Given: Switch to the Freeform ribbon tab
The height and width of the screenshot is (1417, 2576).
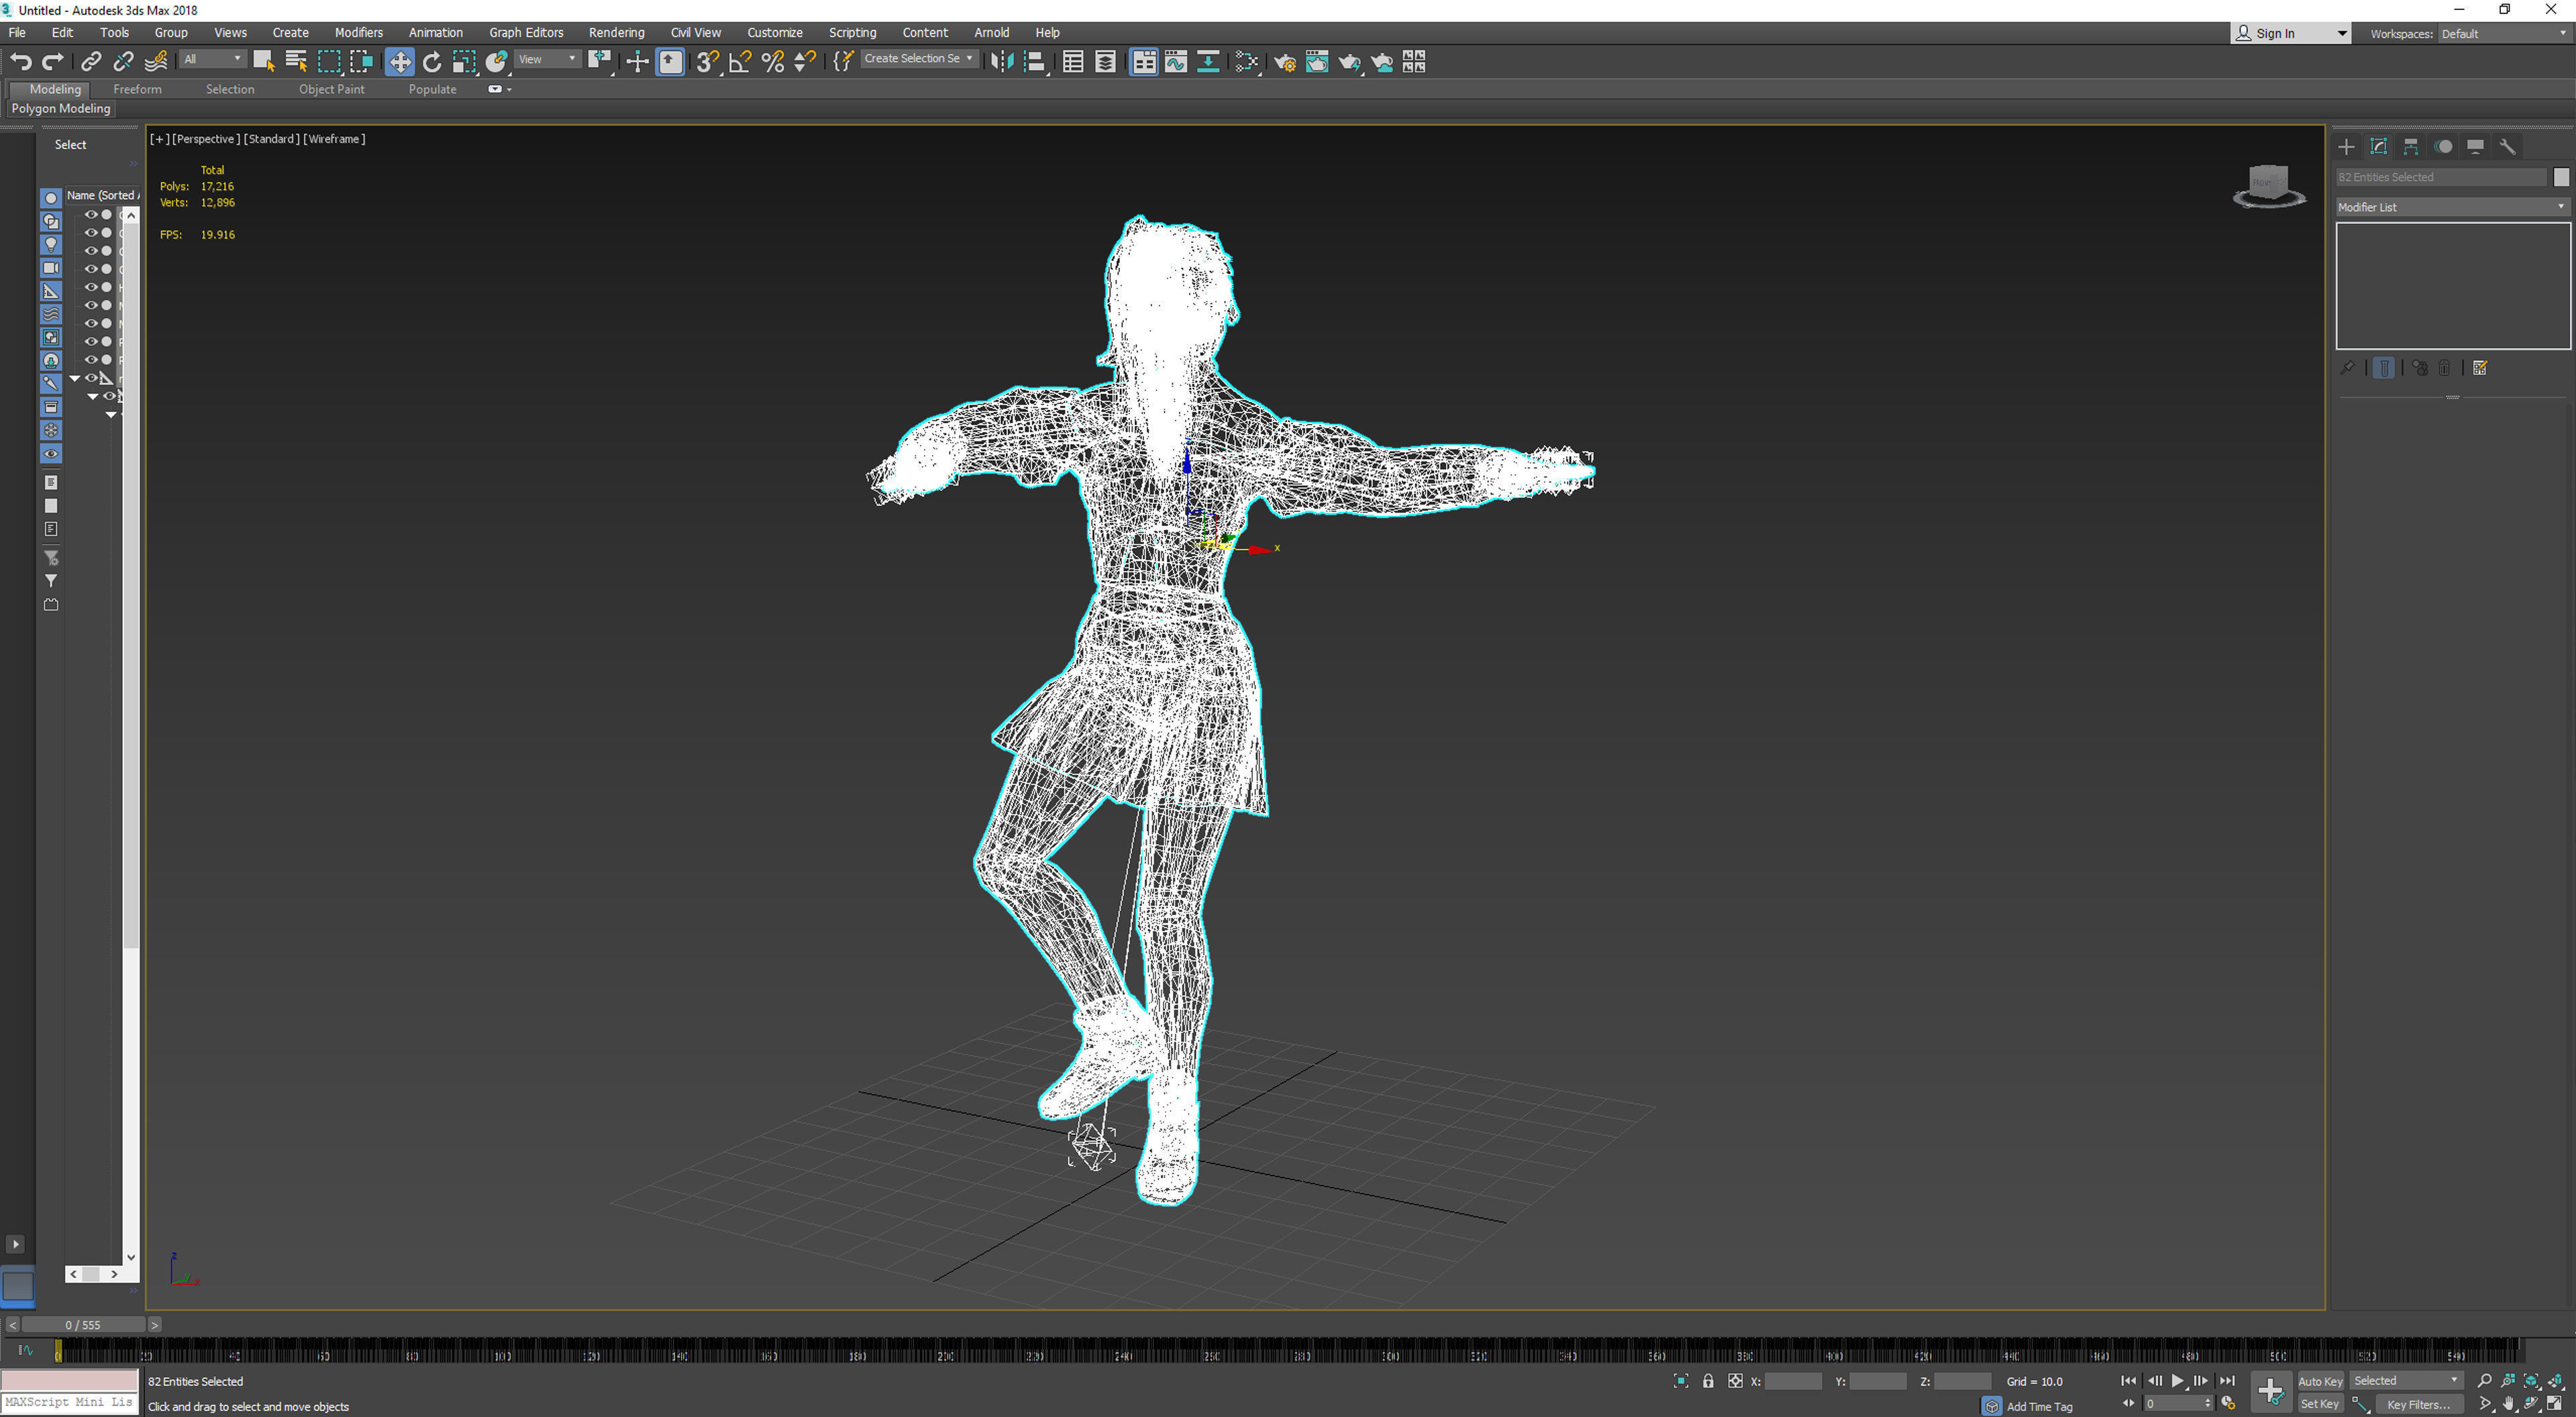Looking at the screenshot, I should pos(137,89).
